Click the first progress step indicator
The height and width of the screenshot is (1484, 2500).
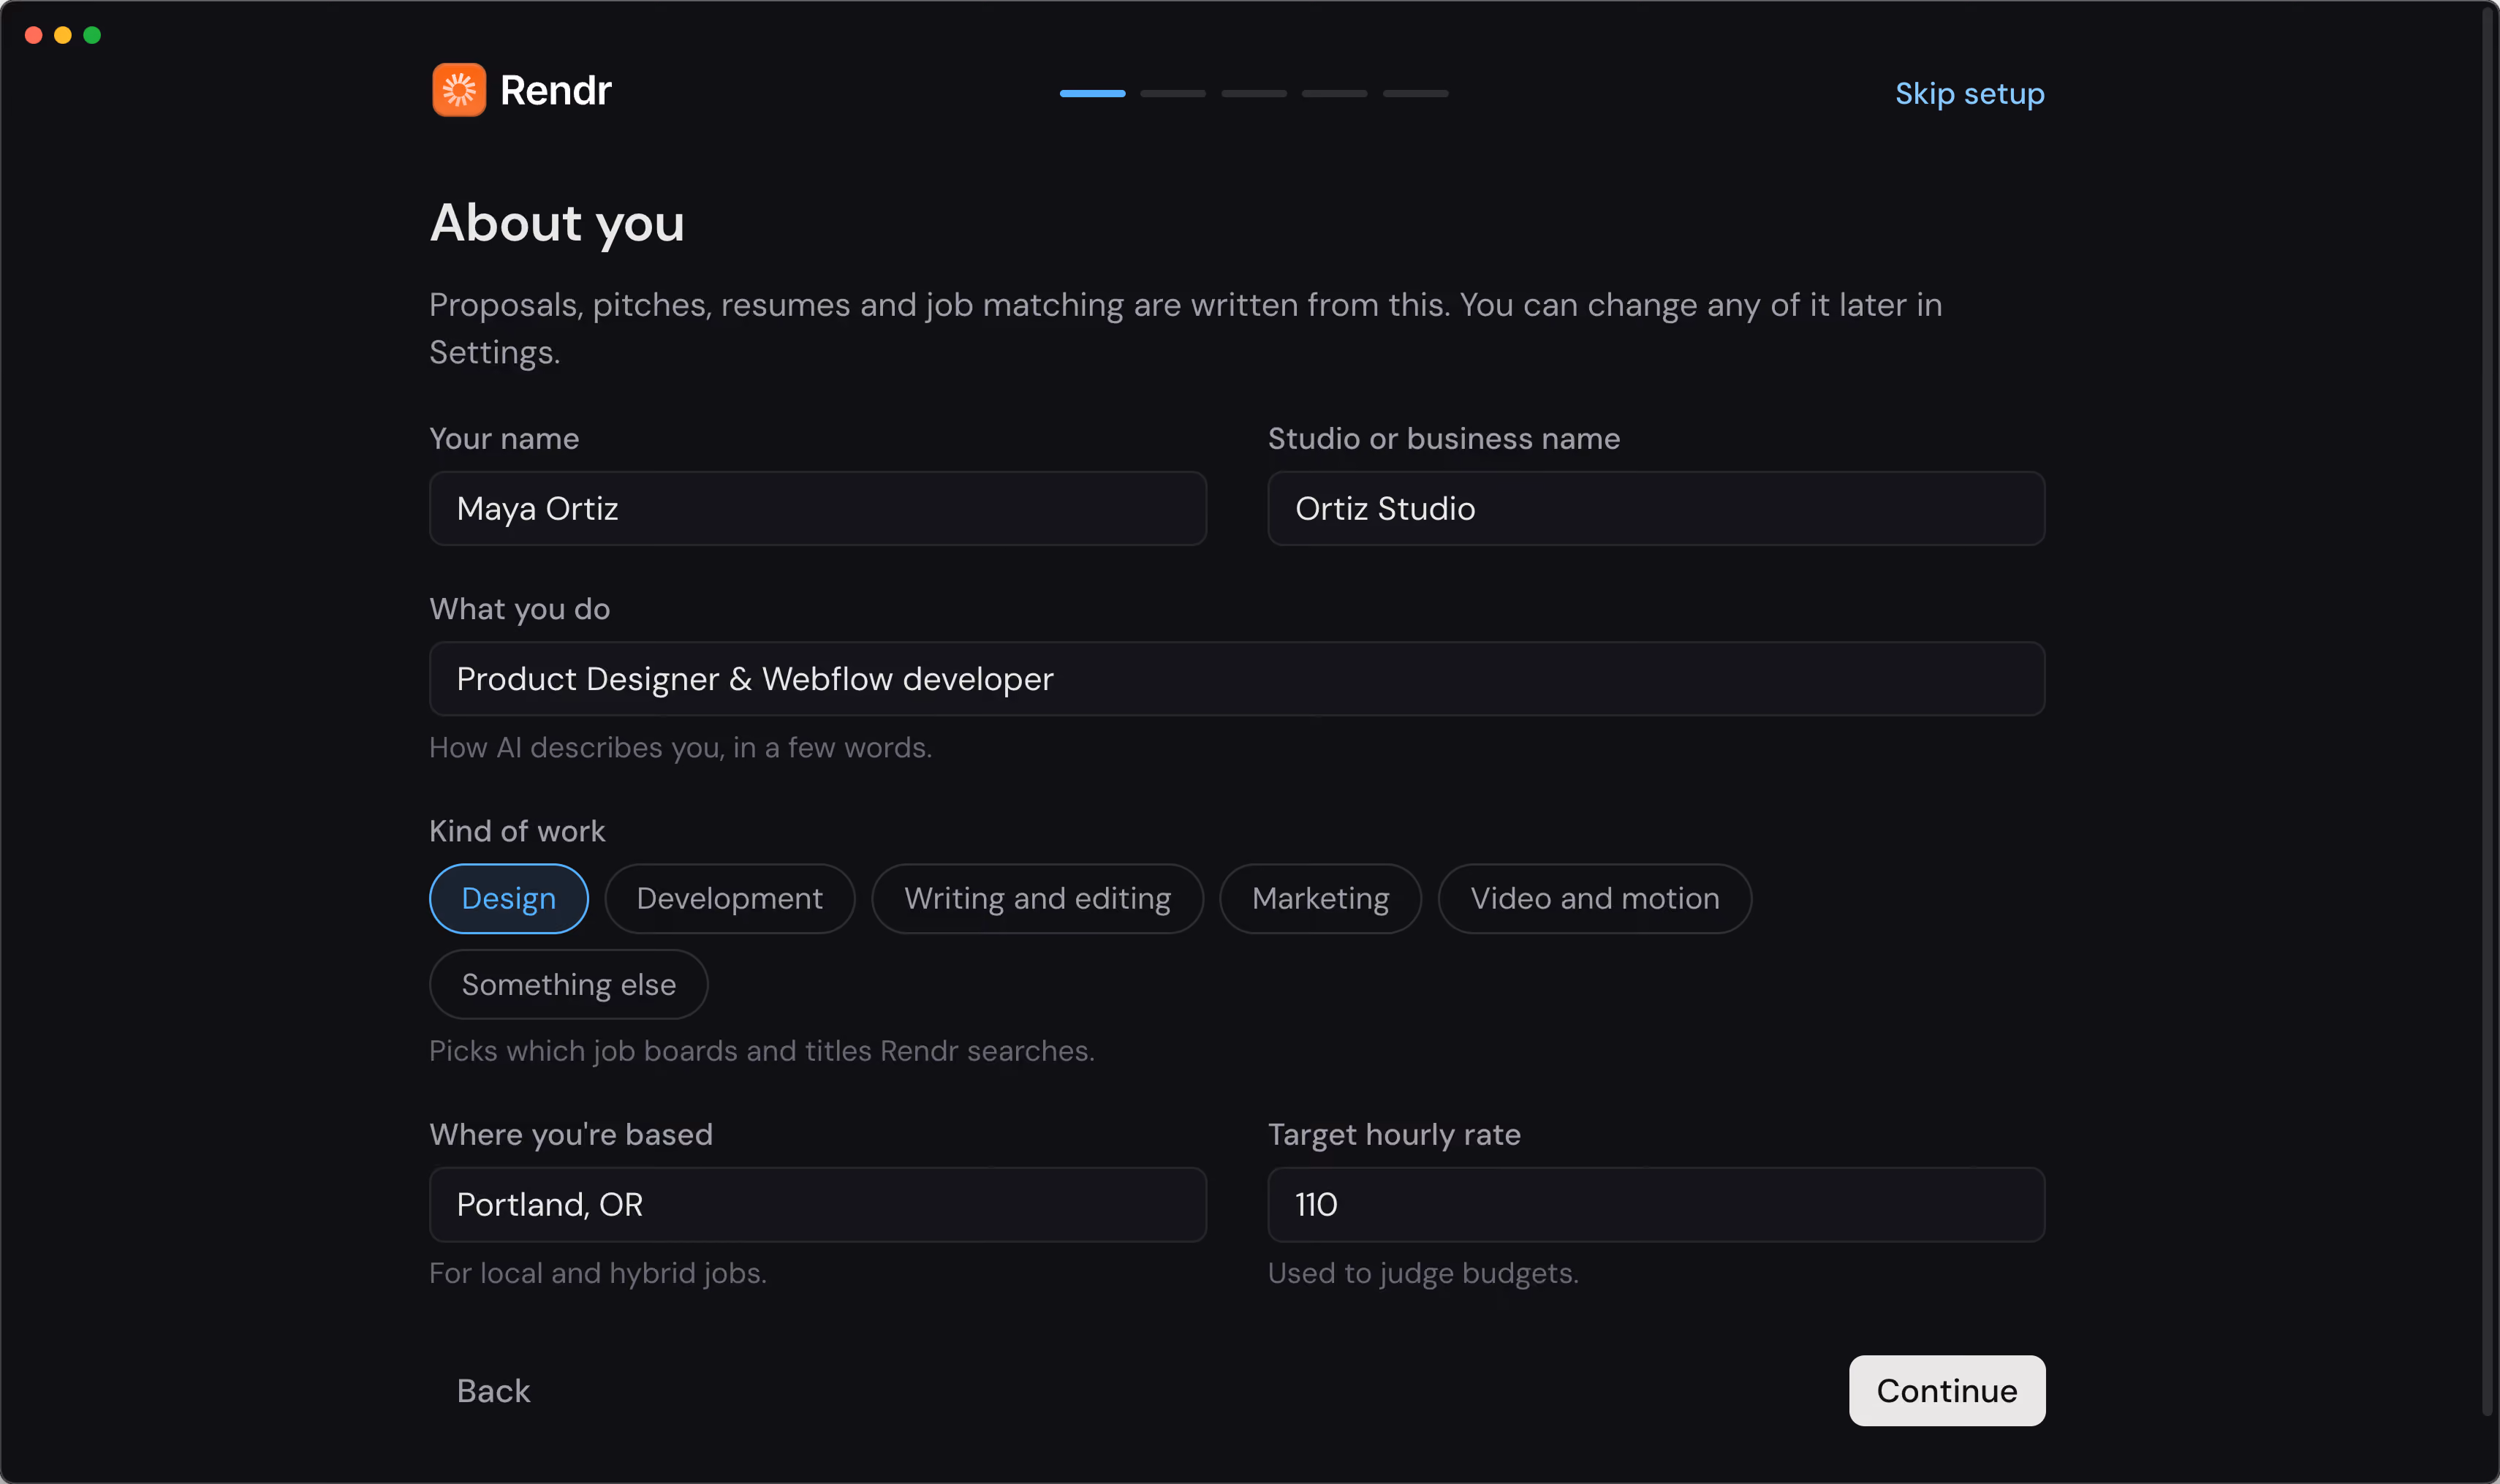pyautogui.click(x=1092, y=93)
